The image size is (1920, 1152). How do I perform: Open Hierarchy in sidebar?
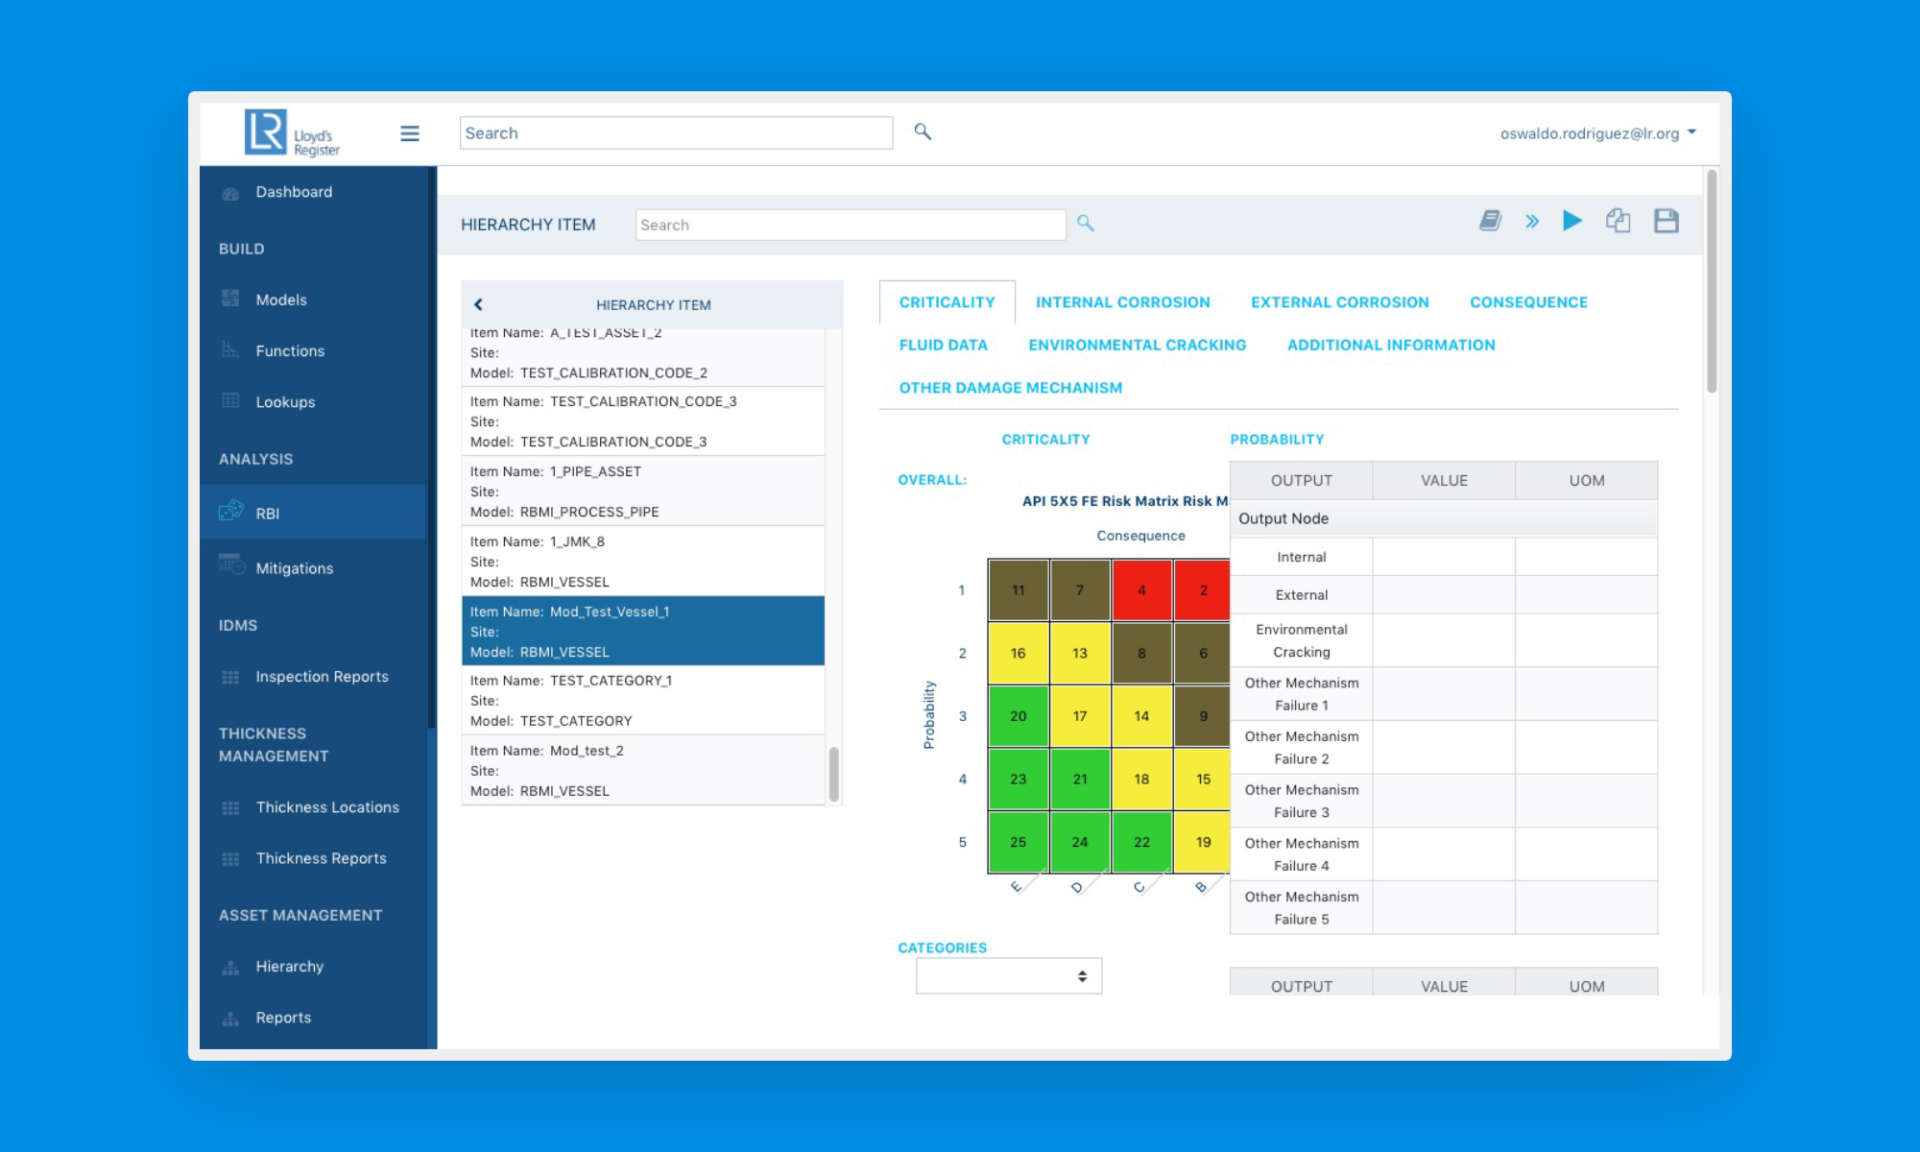click(289, 967)
